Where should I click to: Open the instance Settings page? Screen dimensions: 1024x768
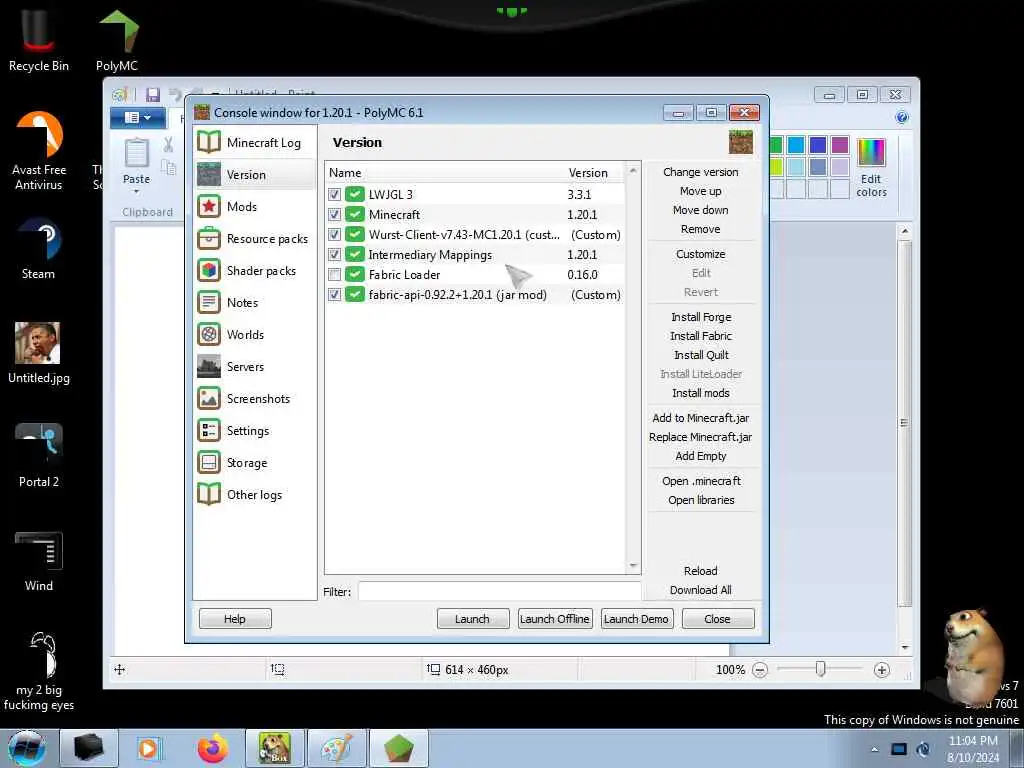pyautogui.click(x=254, y=430)
